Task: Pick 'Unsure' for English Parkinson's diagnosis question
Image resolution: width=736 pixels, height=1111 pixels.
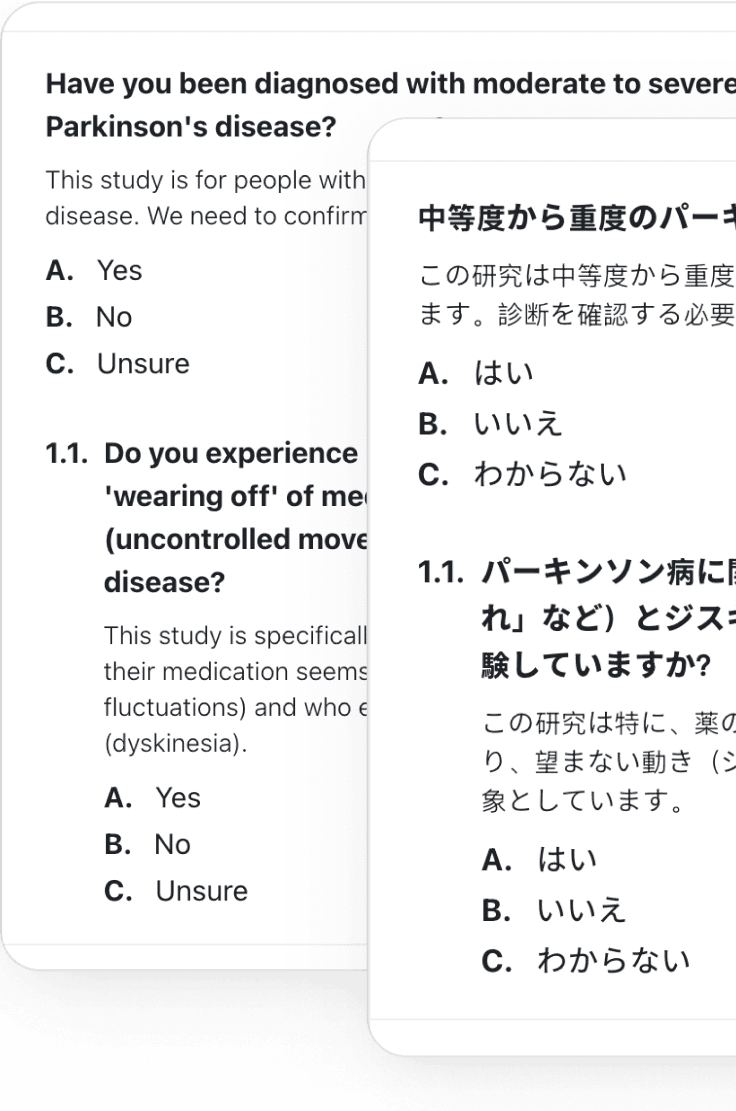Action: coord(142,364)
